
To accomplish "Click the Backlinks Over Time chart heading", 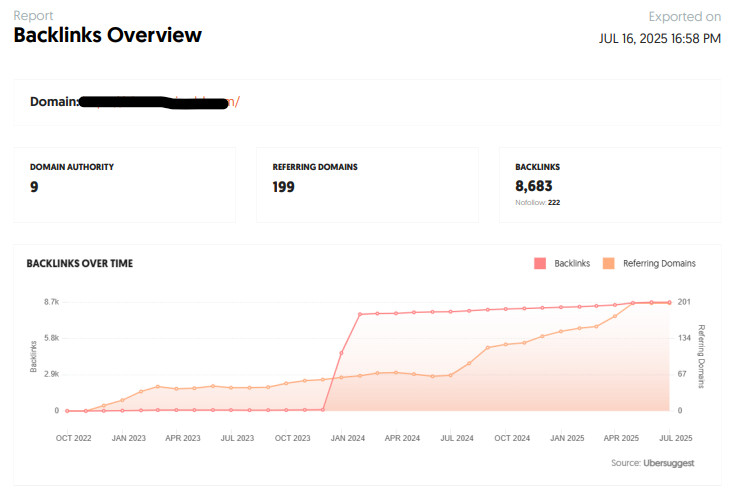I will click(x=79, y=264).
